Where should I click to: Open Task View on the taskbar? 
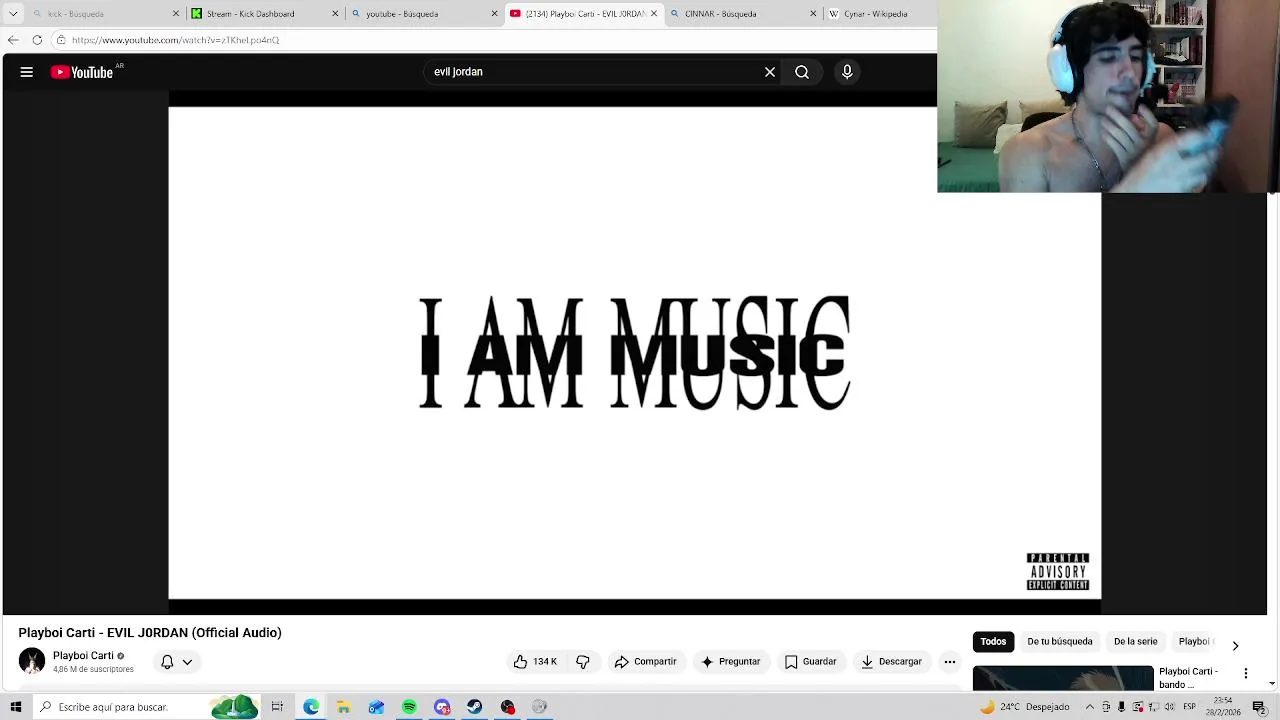(277, 707)
